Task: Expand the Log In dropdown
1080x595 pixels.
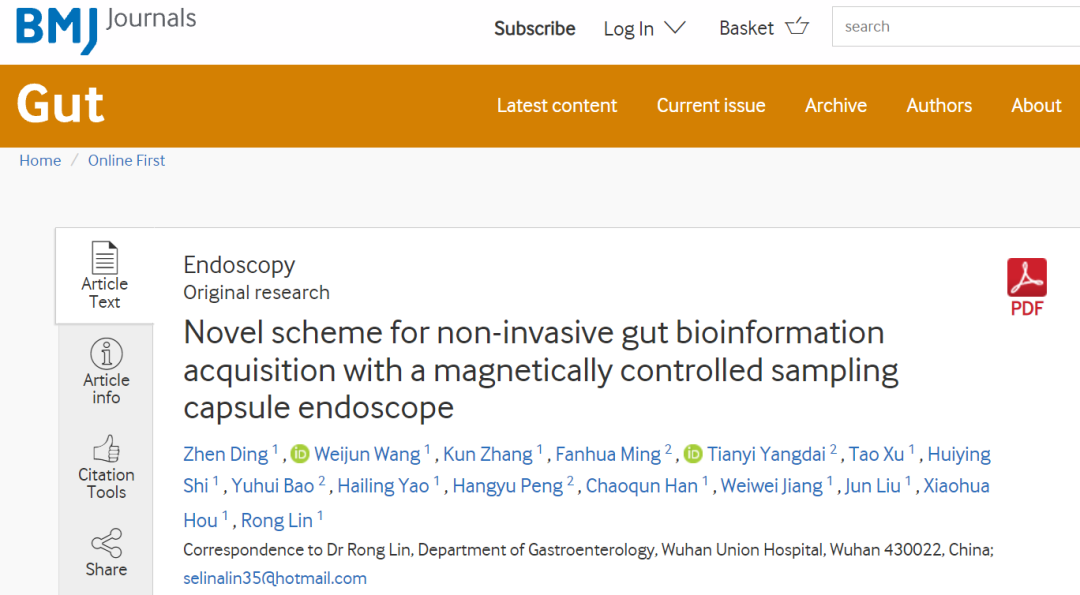Action: coord(644,28)
